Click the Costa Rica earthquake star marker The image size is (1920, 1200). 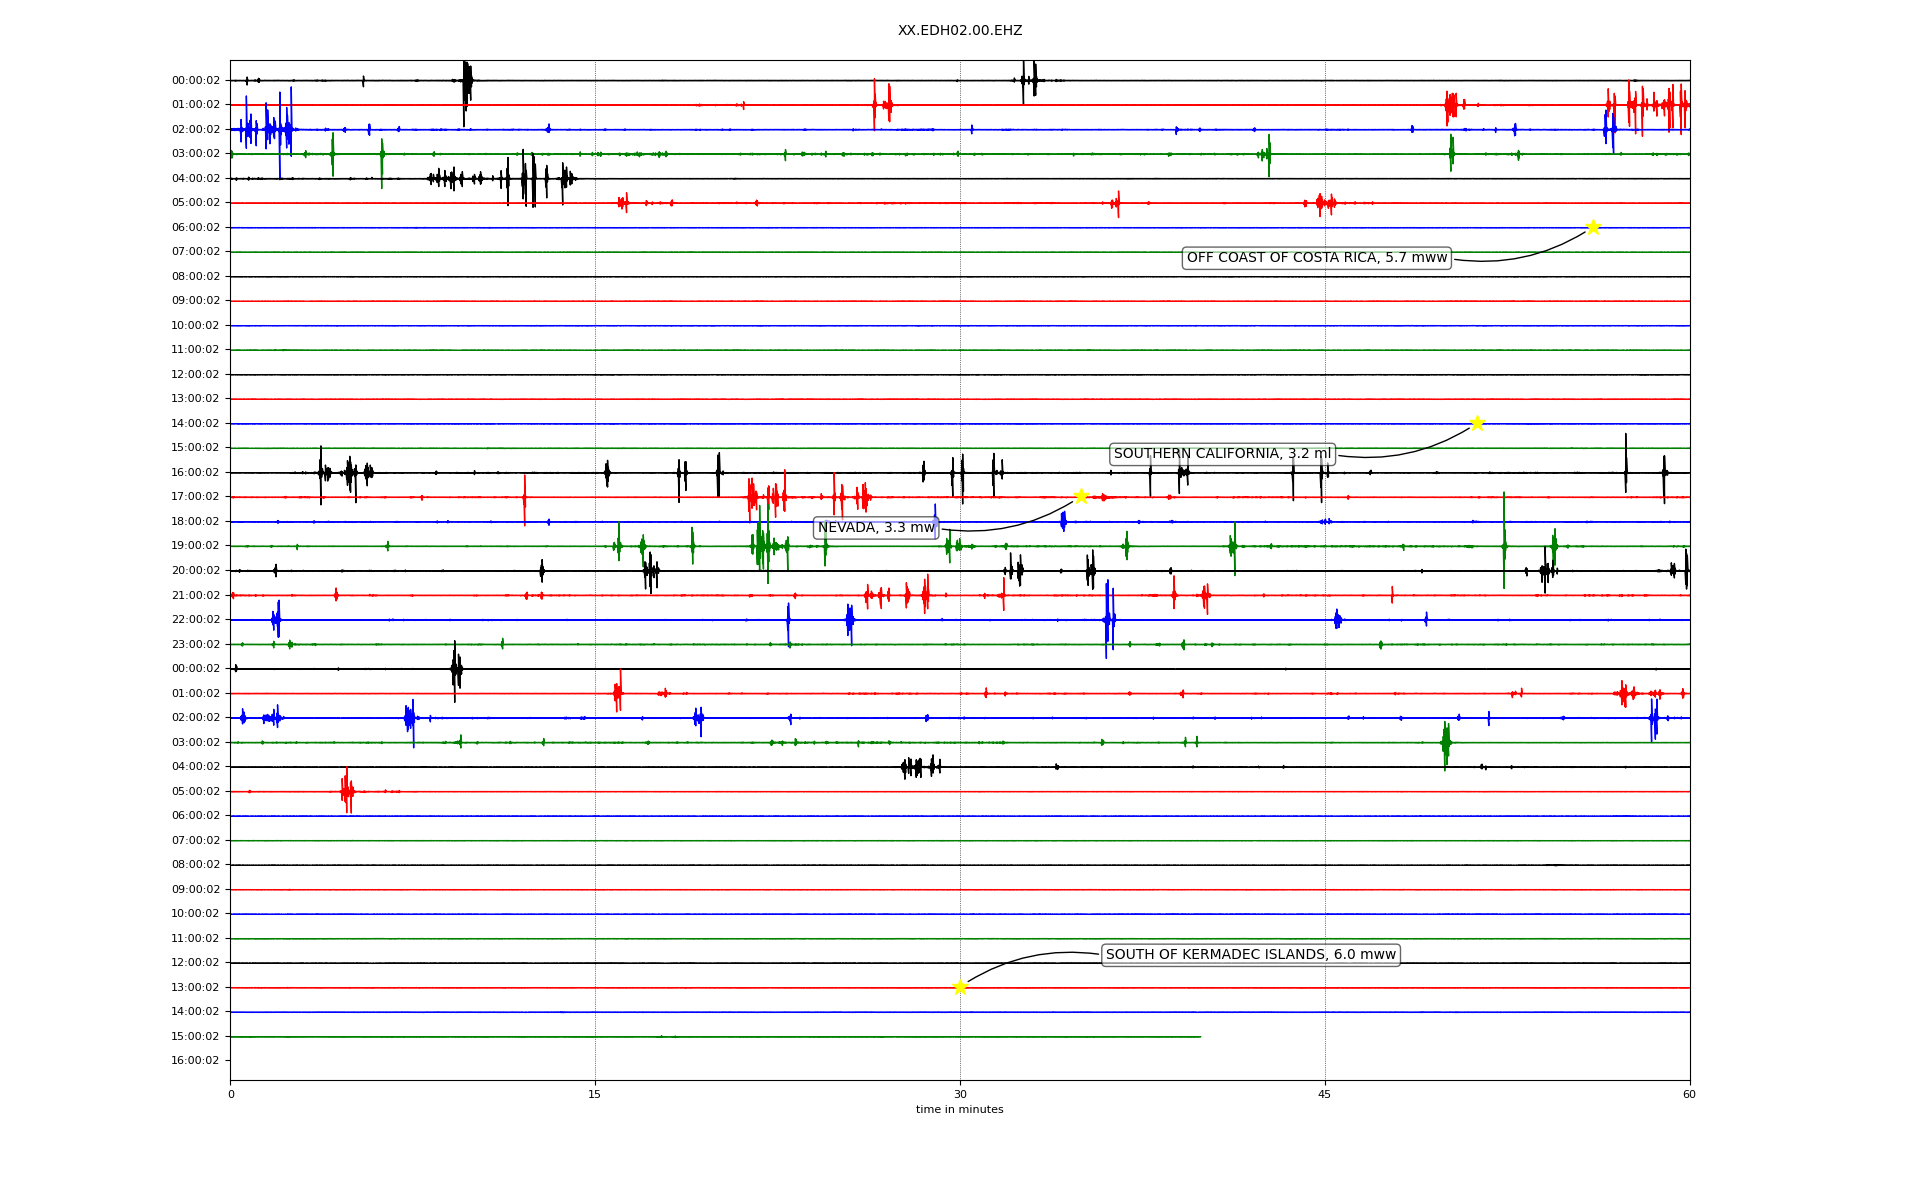(x=1593, y=227)
